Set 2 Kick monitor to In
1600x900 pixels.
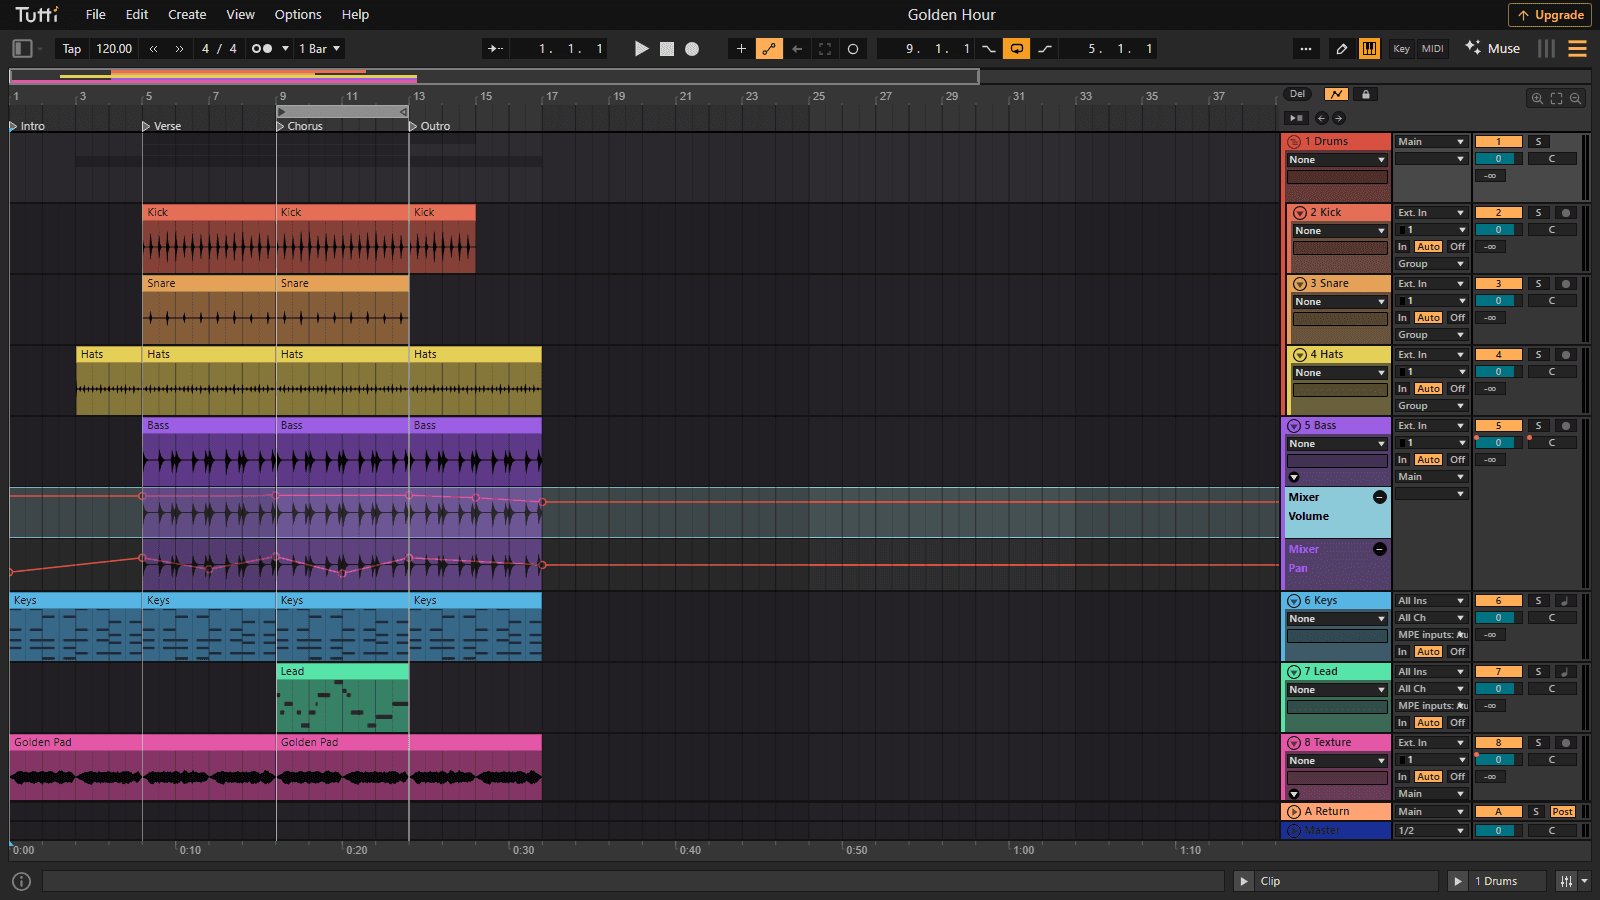pos(1402,247)
